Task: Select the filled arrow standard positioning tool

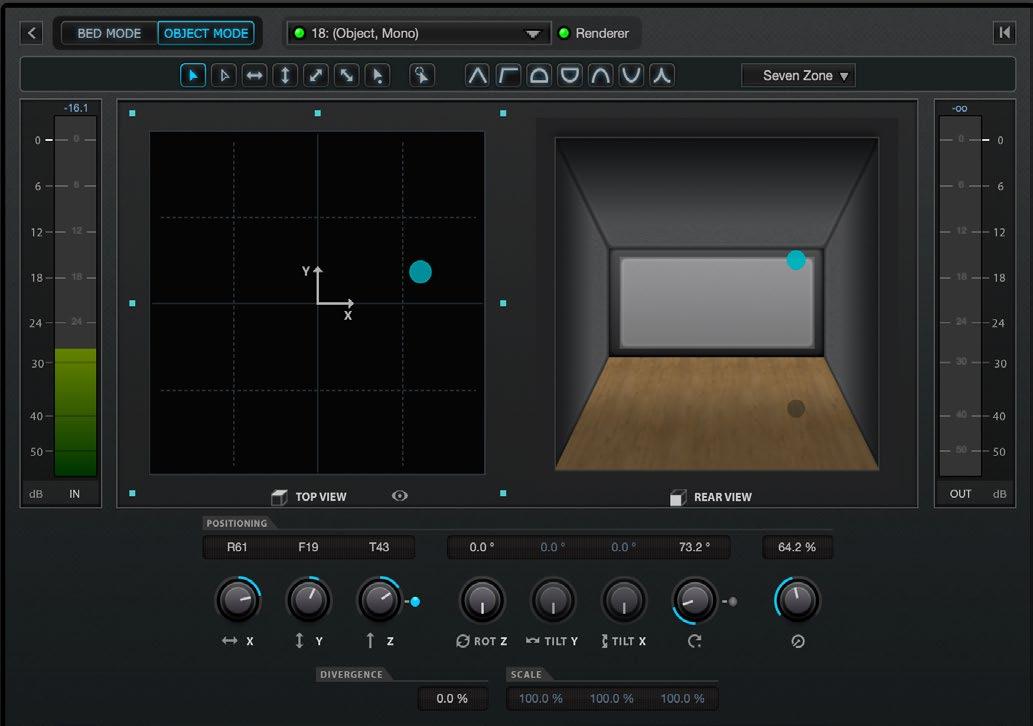Action: pos(193,76)
